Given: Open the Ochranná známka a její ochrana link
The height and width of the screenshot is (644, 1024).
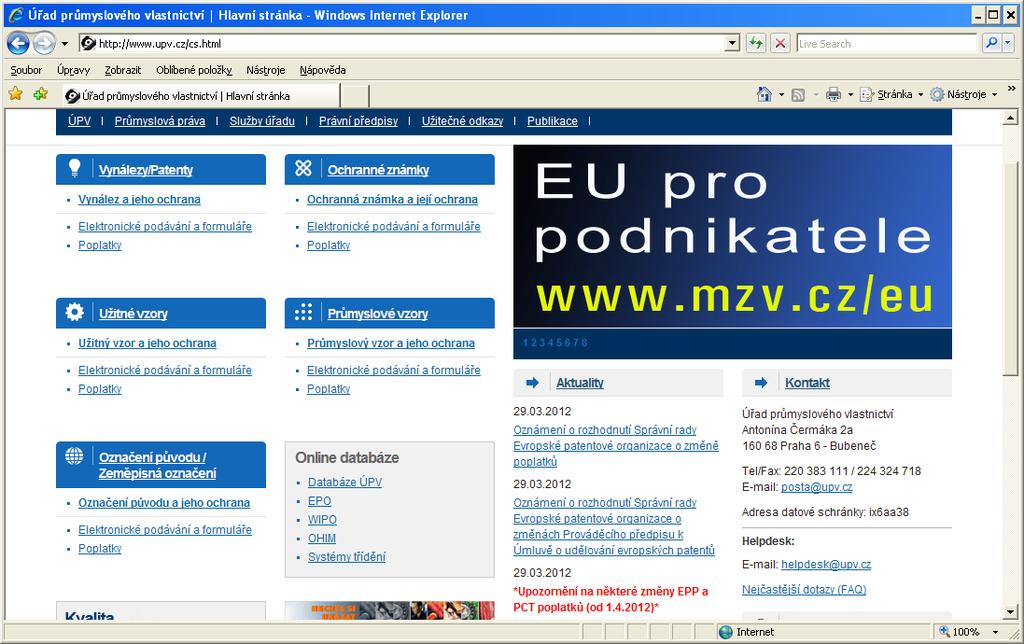Looking at the screenshot, I should tap(392, 200).
